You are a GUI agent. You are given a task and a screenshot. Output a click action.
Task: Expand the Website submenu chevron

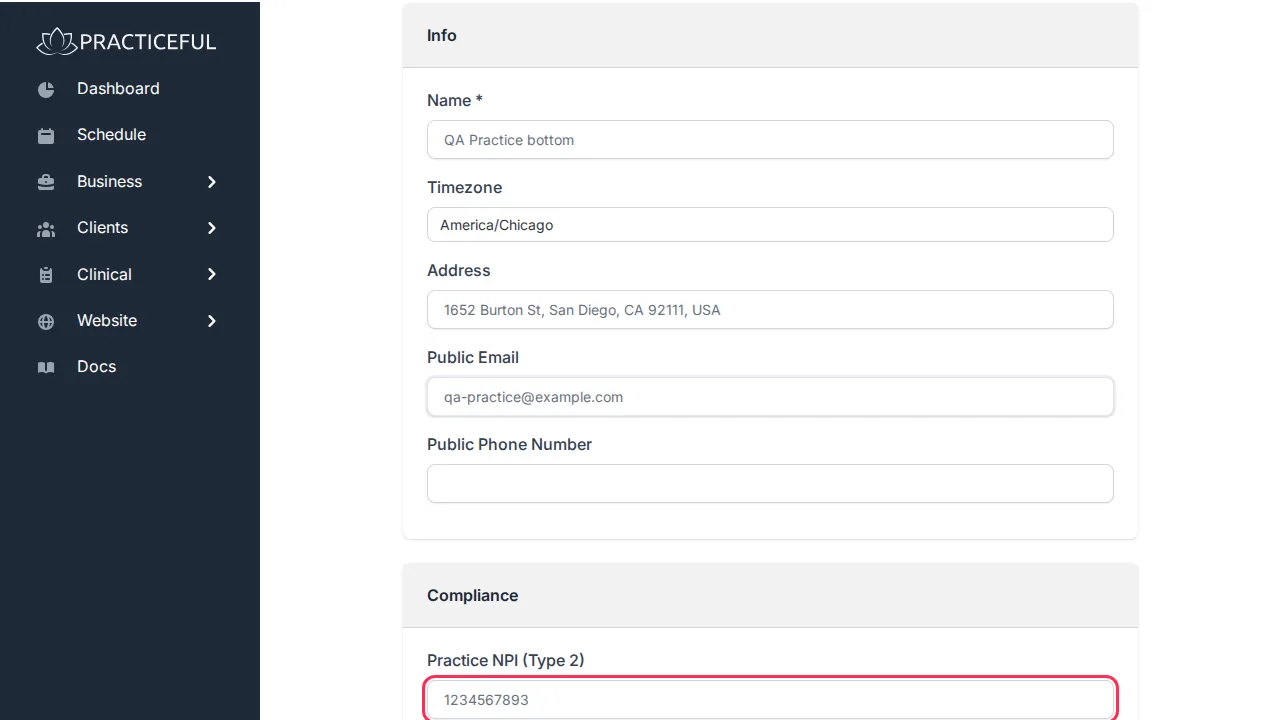coord(212,321)
